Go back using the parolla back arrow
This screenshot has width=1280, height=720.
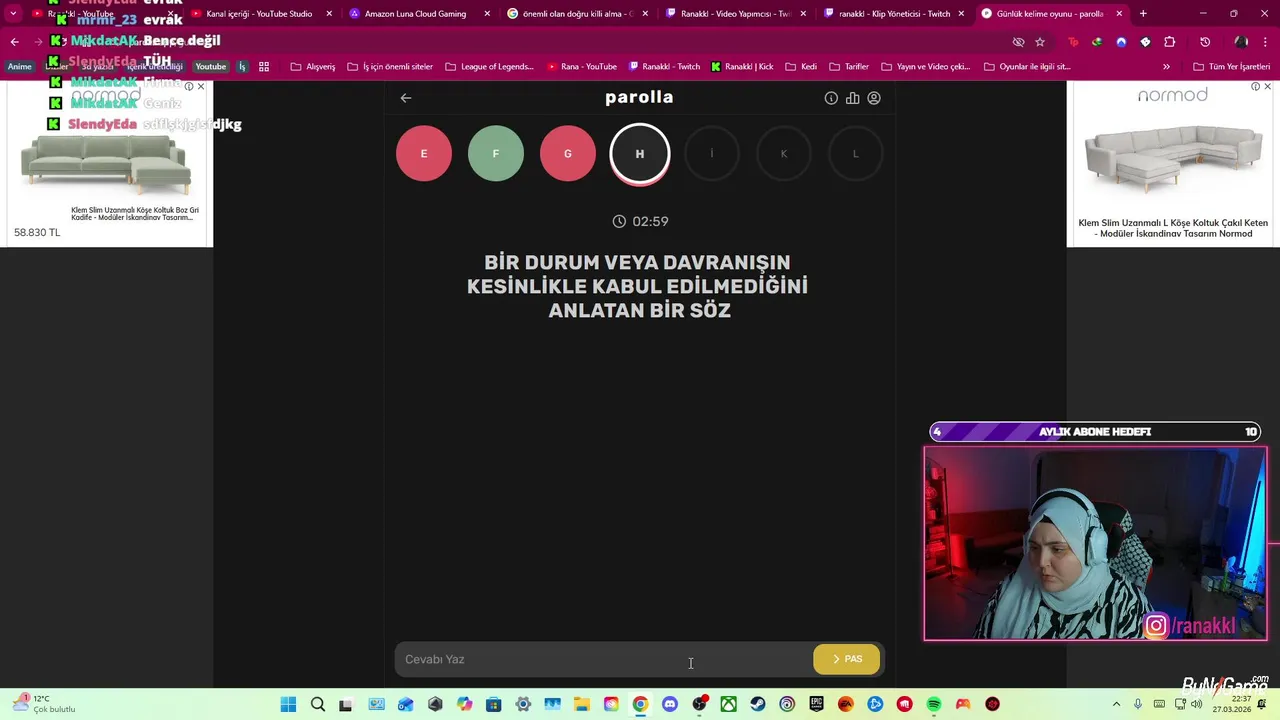click(x=406, y=98)
